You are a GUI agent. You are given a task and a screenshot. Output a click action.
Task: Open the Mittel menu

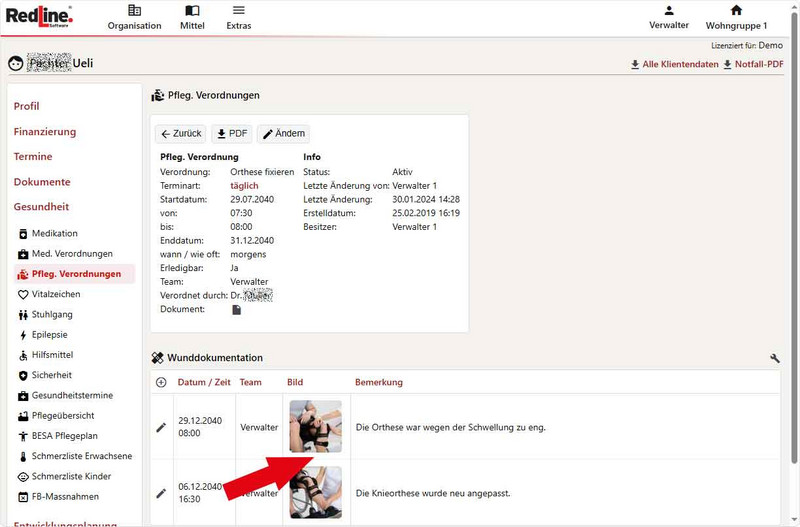click(x=192, y=17)
